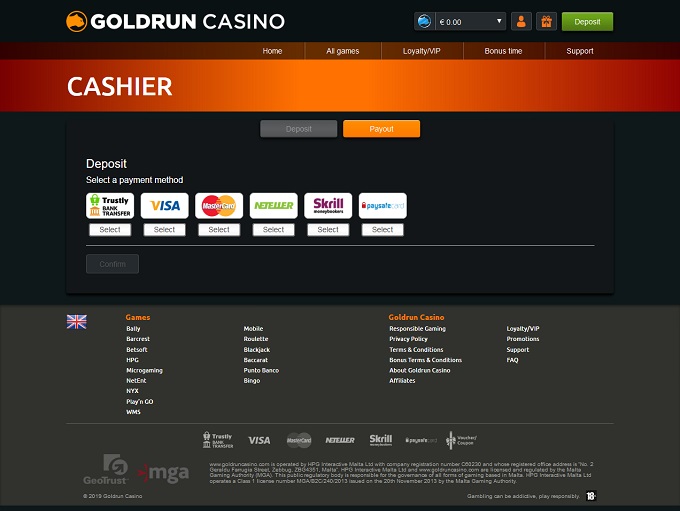Viewport: 680px width, 511px height.
Task: Click the gift box bonus icon
Action: point(546,21)
